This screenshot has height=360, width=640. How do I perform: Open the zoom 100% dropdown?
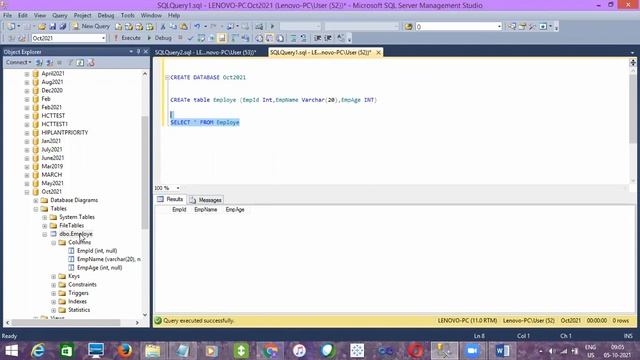tap(178, 188)
